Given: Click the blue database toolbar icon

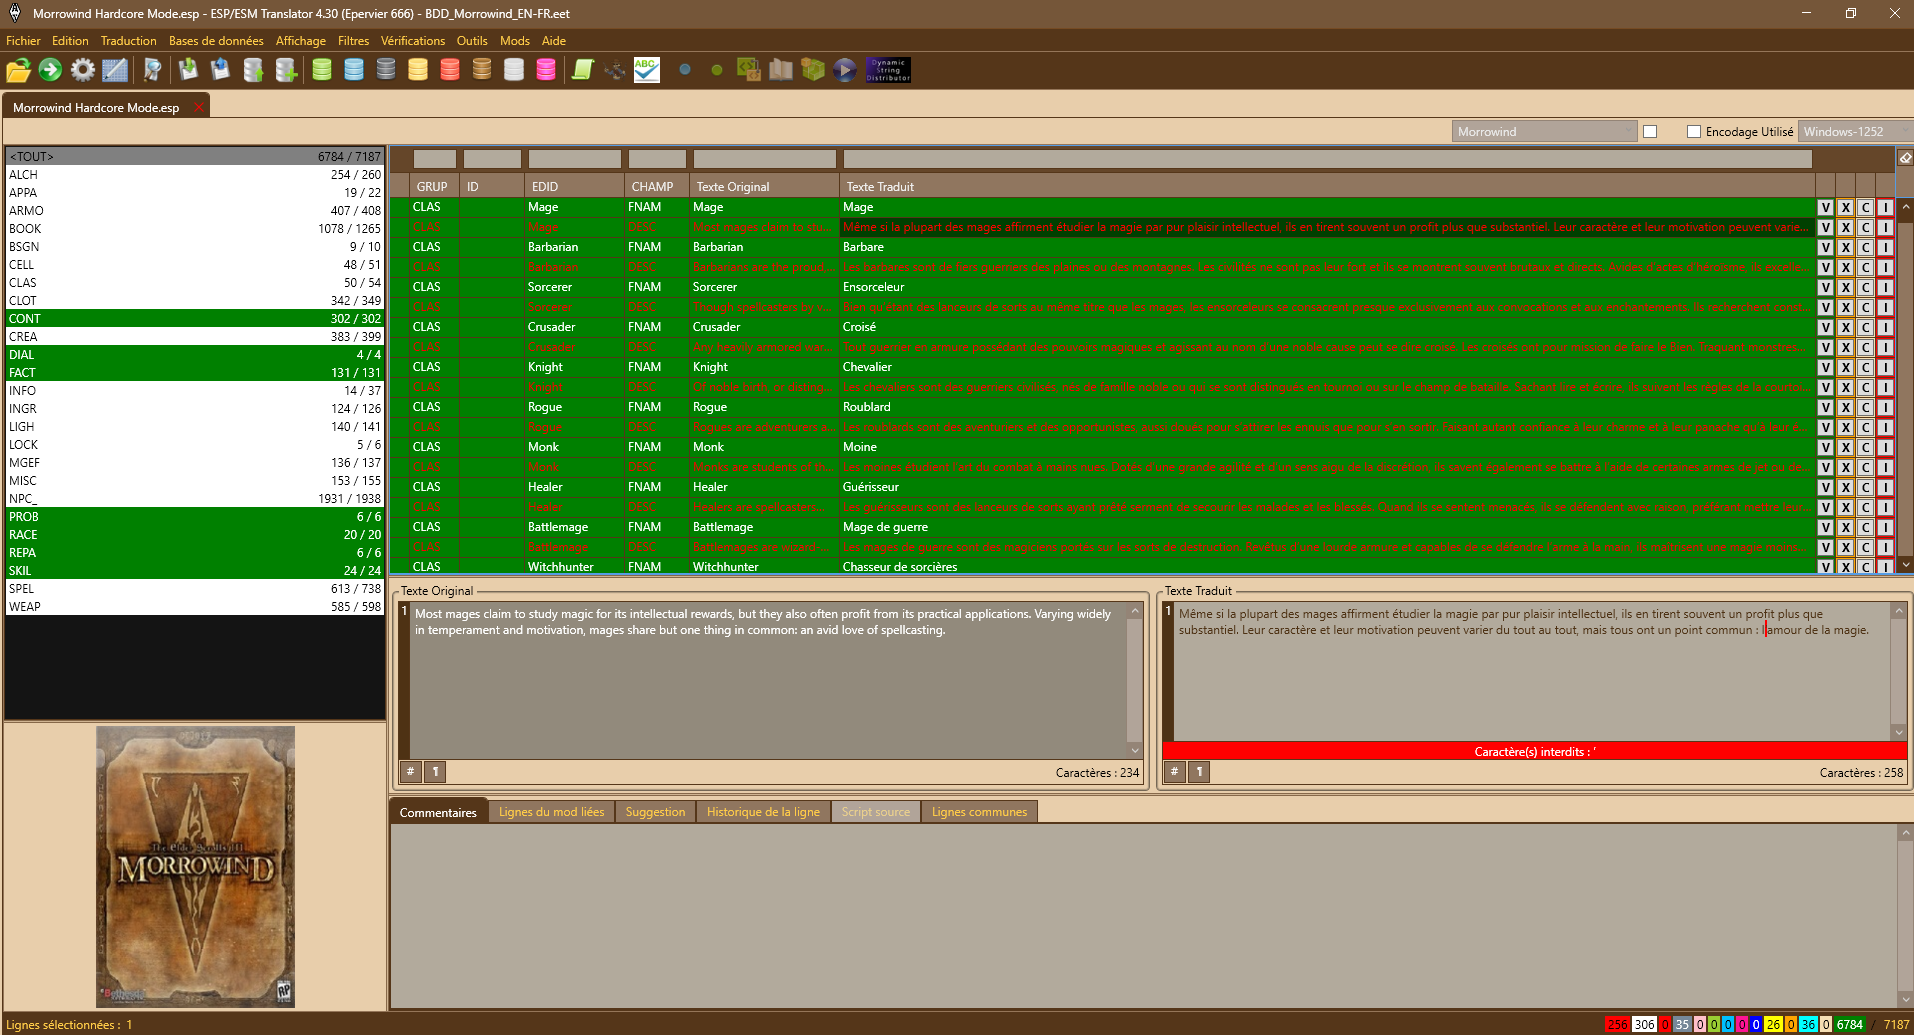Looking at the screenshot, I should point(354,70).
